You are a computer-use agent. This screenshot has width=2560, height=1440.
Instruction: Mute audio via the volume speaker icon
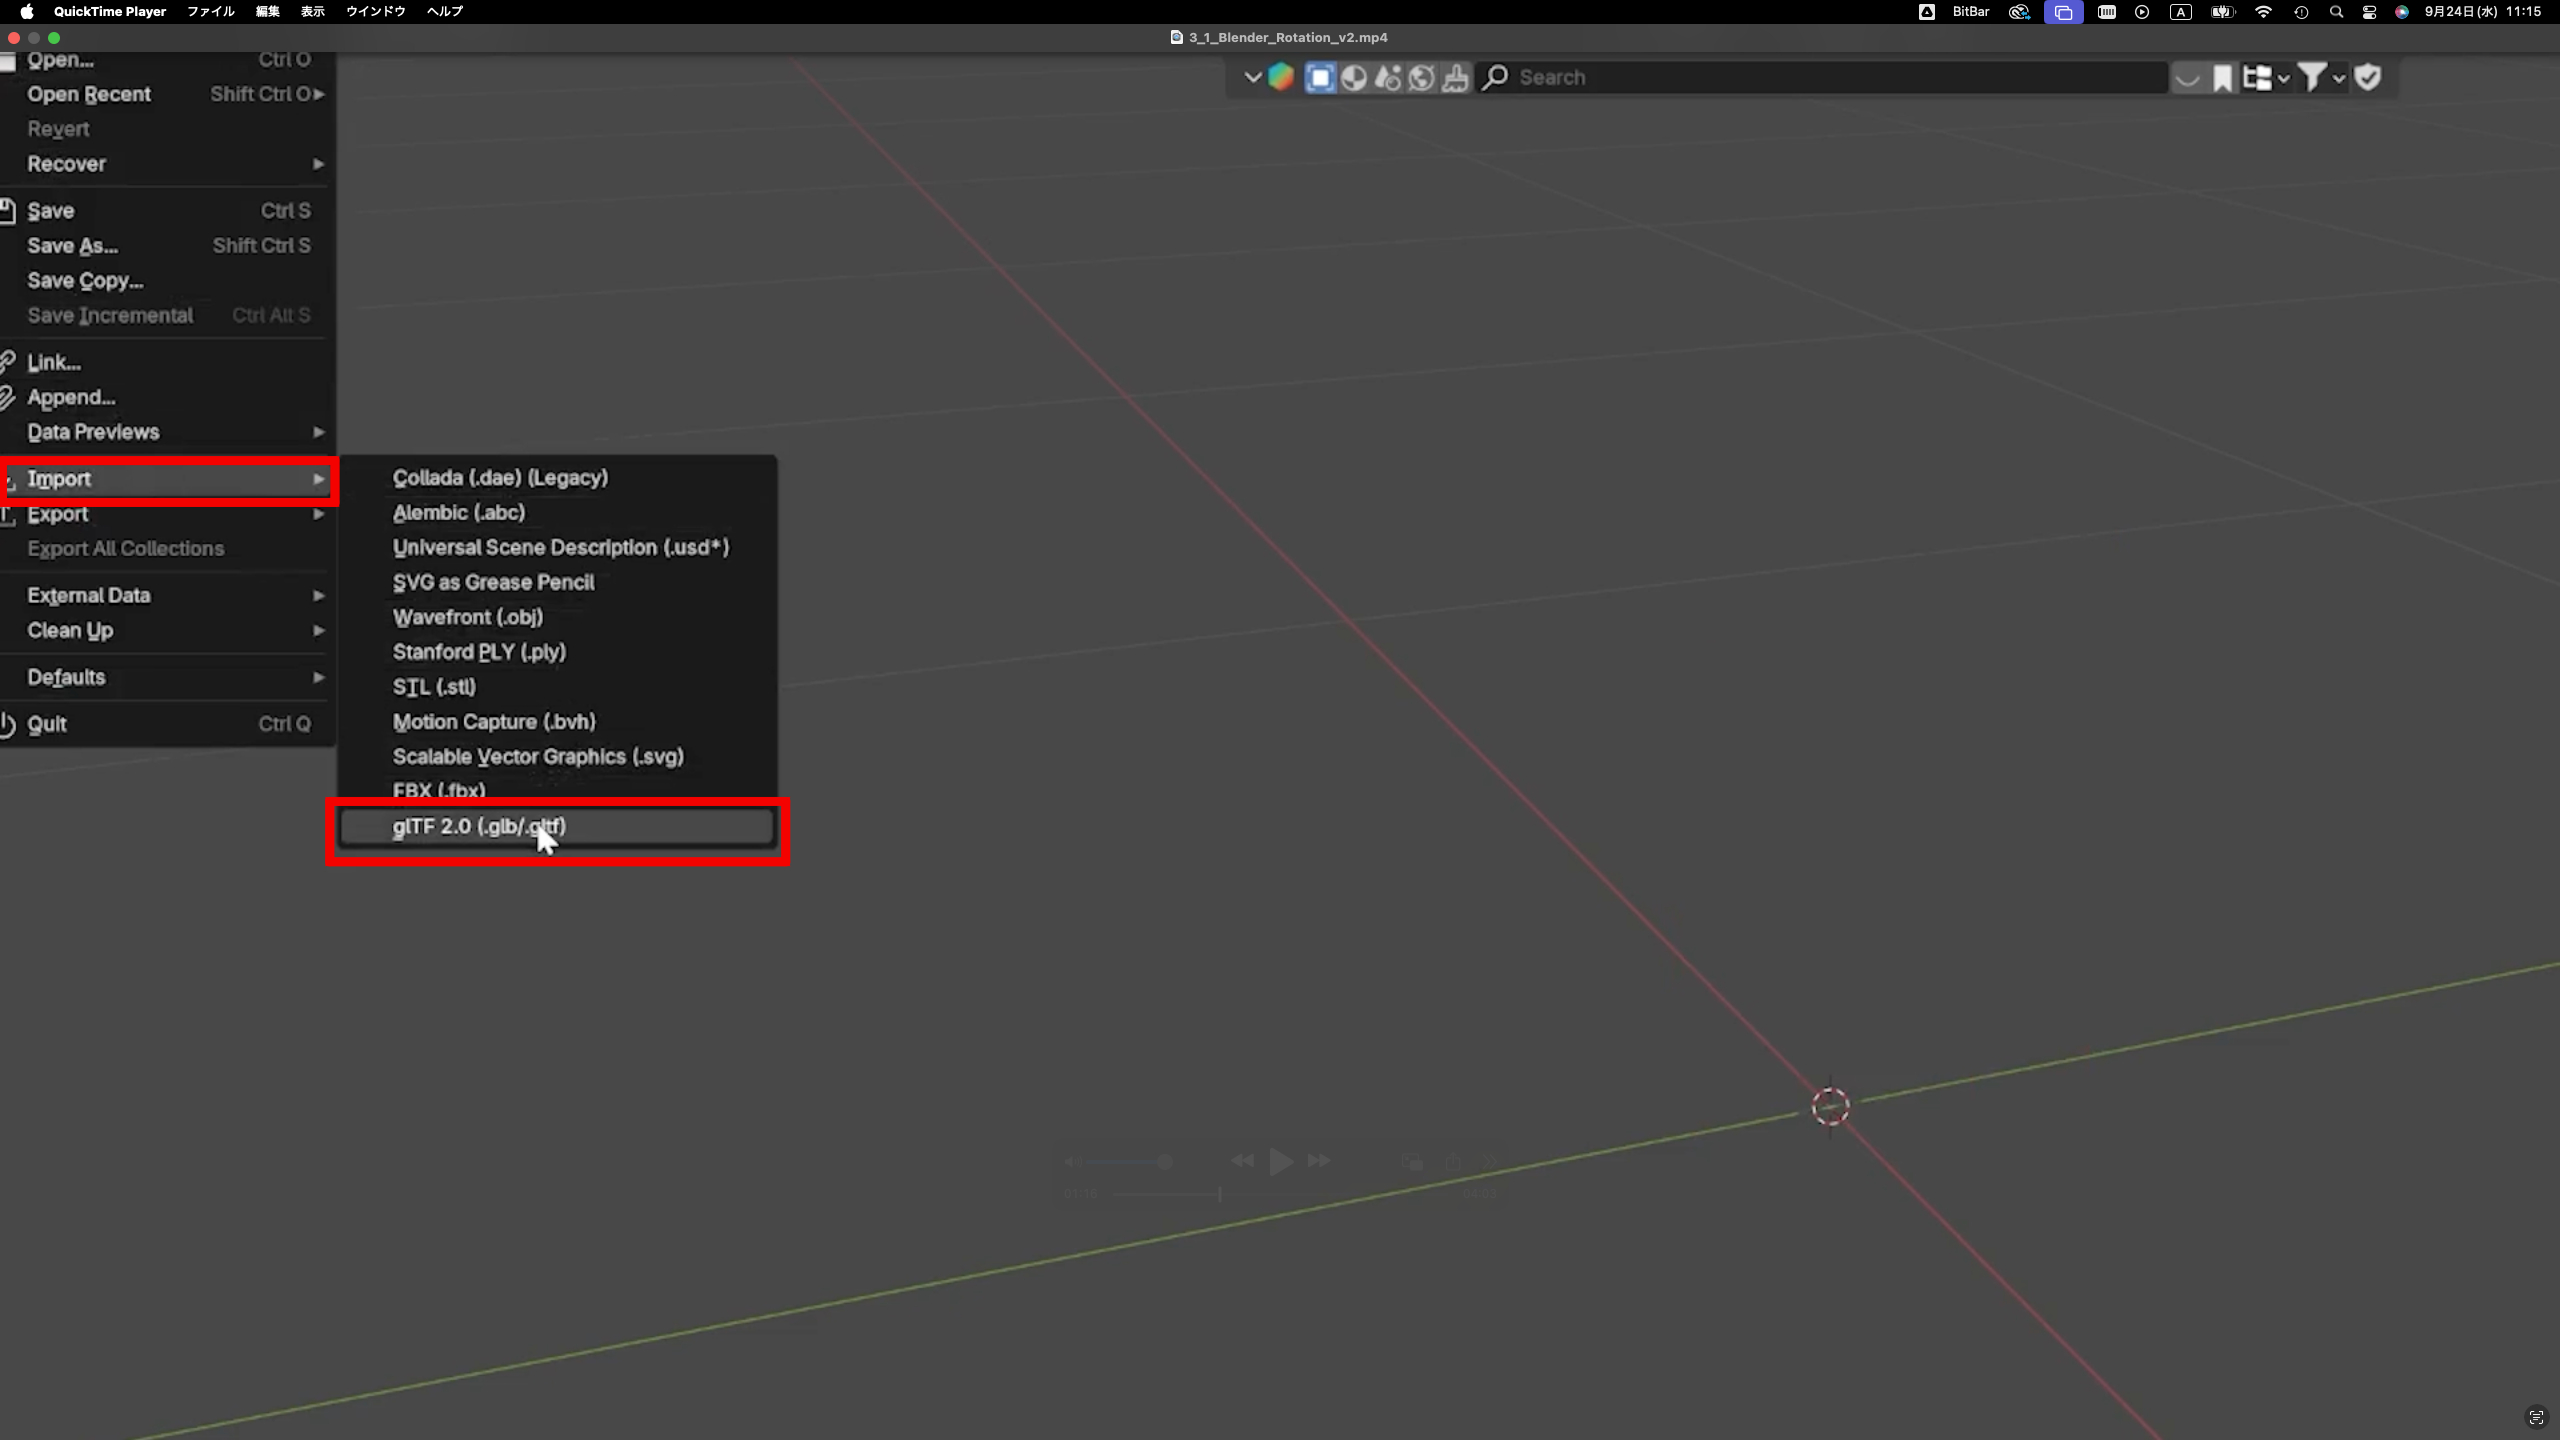click(1073, 1162)
